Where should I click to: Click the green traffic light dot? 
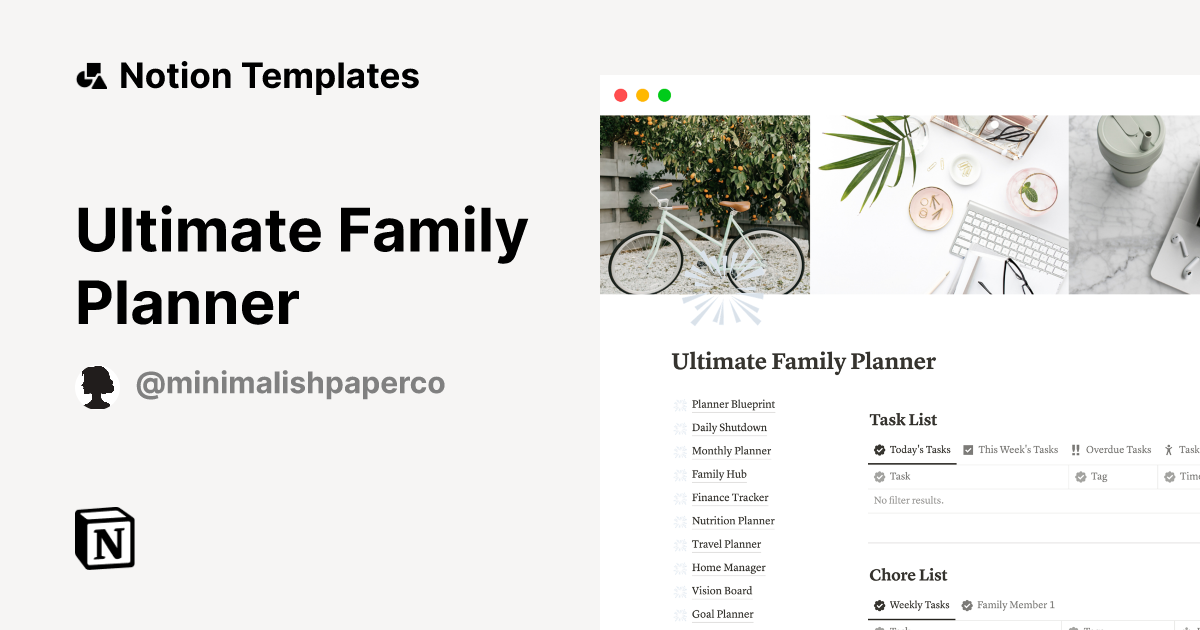[663, 93]
